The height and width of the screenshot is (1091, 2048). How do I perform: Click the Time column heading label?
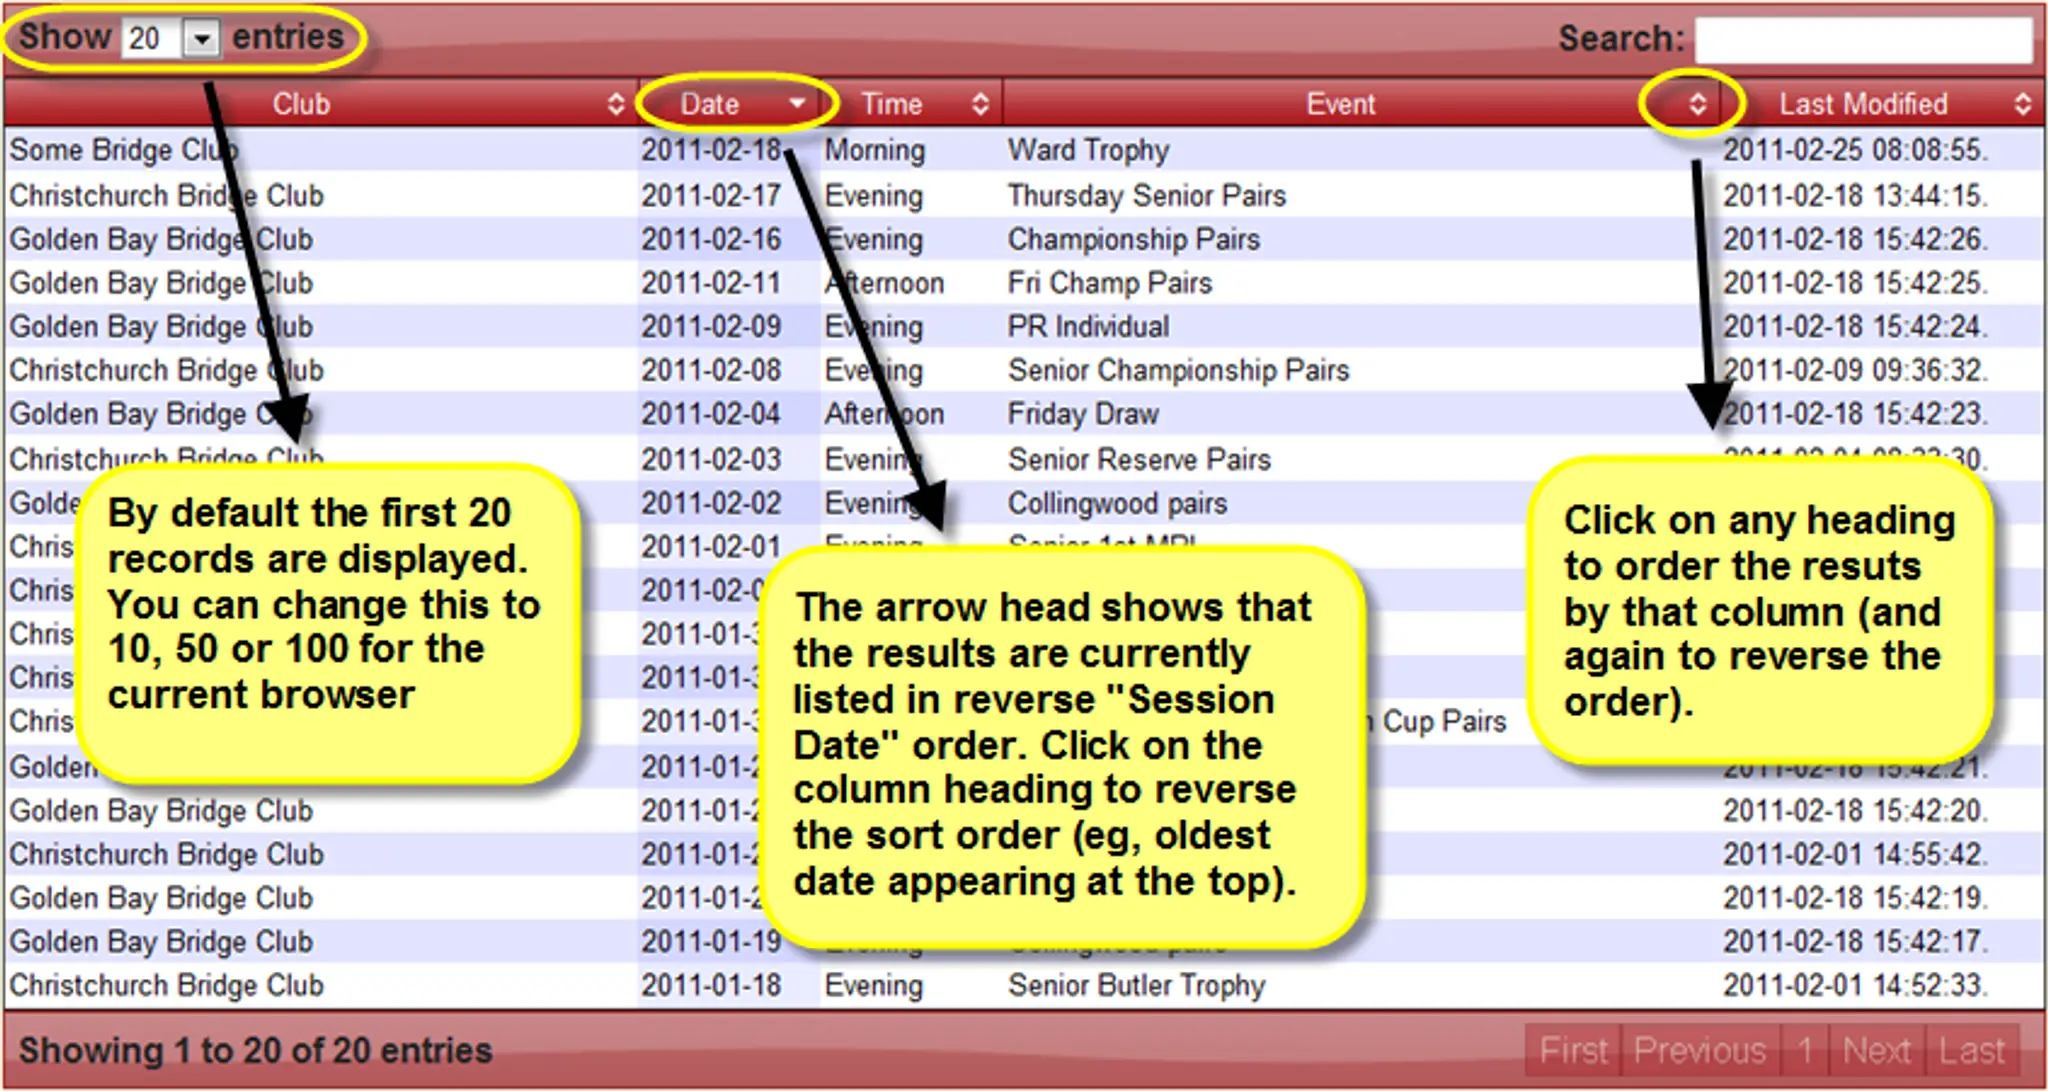891,104
